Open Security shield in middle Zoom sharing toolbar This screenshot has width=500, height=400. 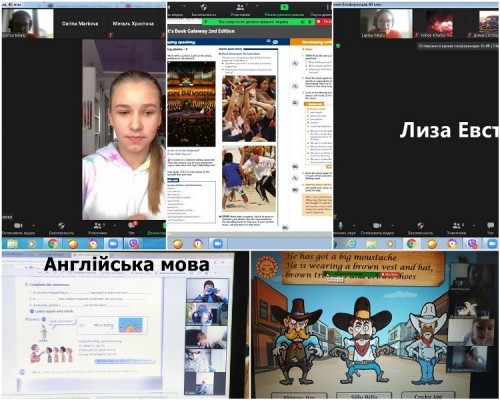tap(204, 10)
